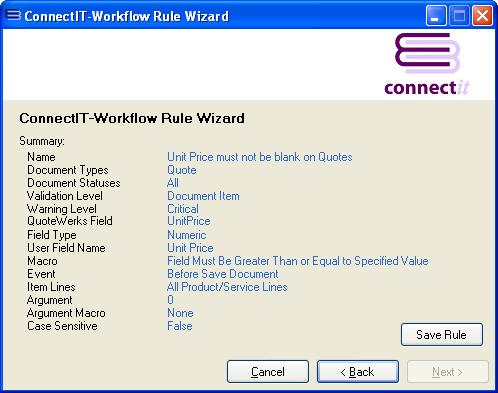498x393 pixels.
Task: Click the 'Event' label
Action: [x=41, y=274]
